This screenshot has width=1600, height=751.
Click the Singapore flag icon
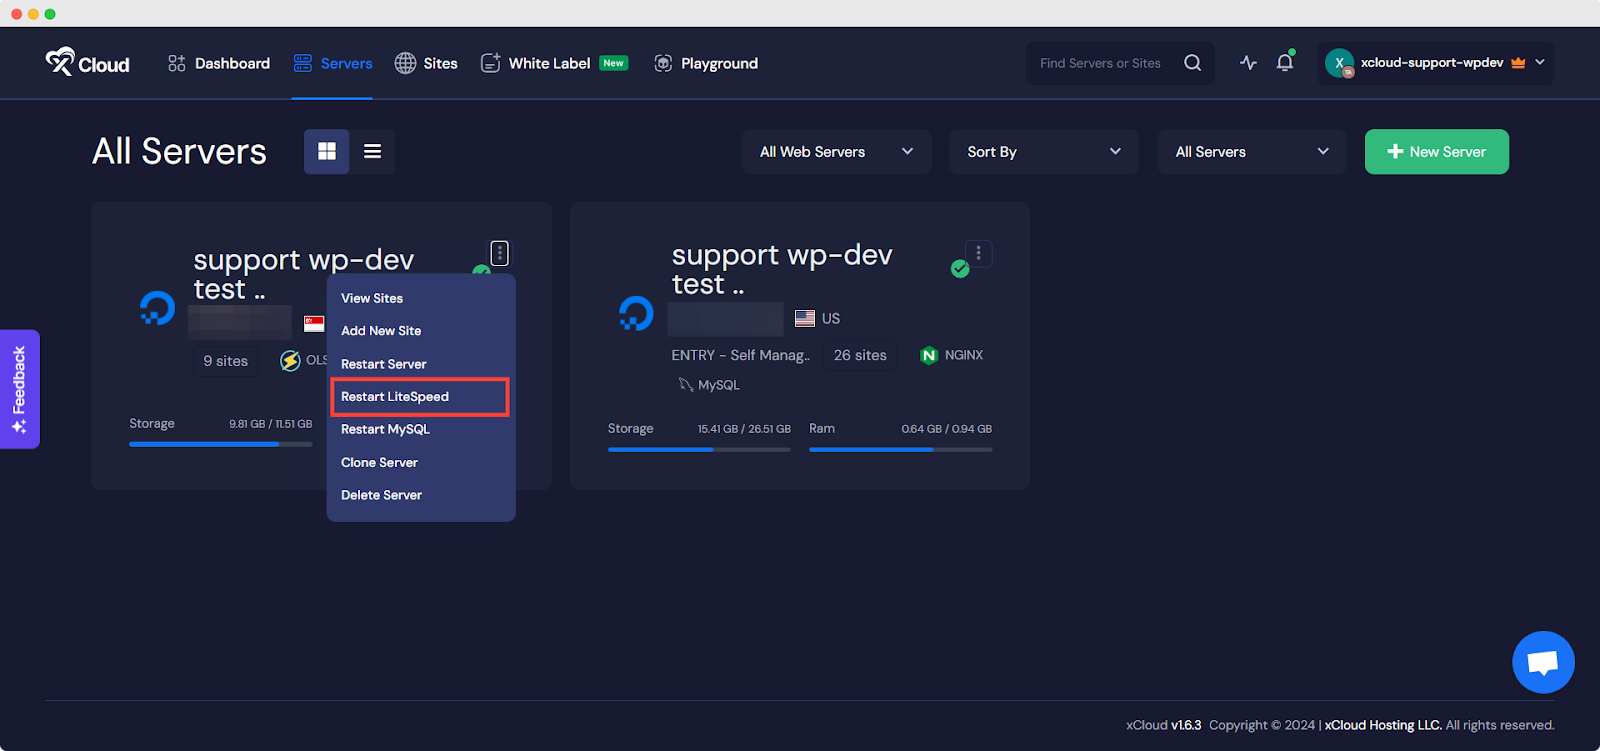point(314,323)
